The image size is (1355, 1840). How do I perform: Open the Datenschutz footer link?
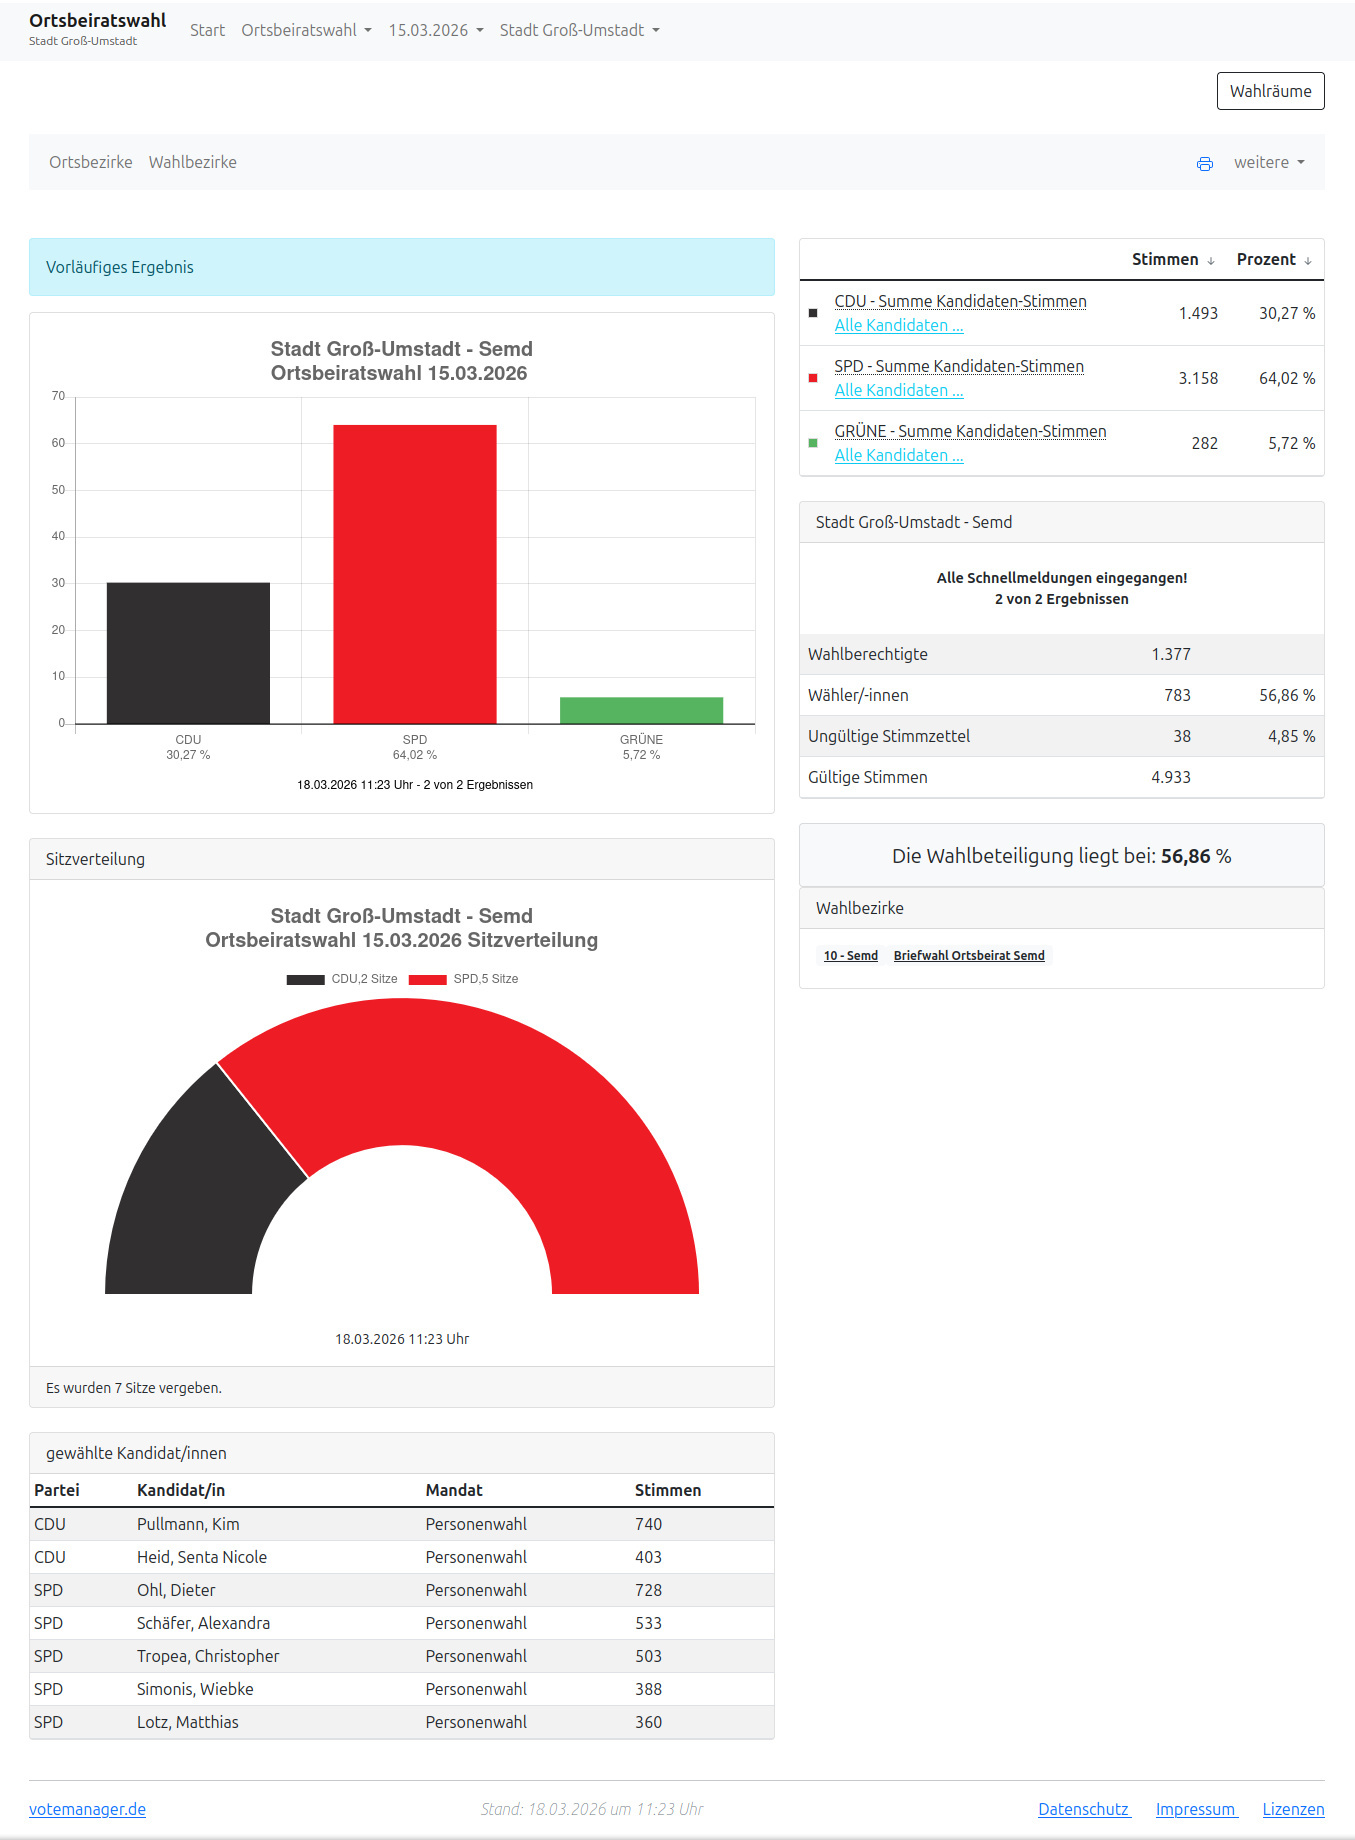point(1084,1809)
